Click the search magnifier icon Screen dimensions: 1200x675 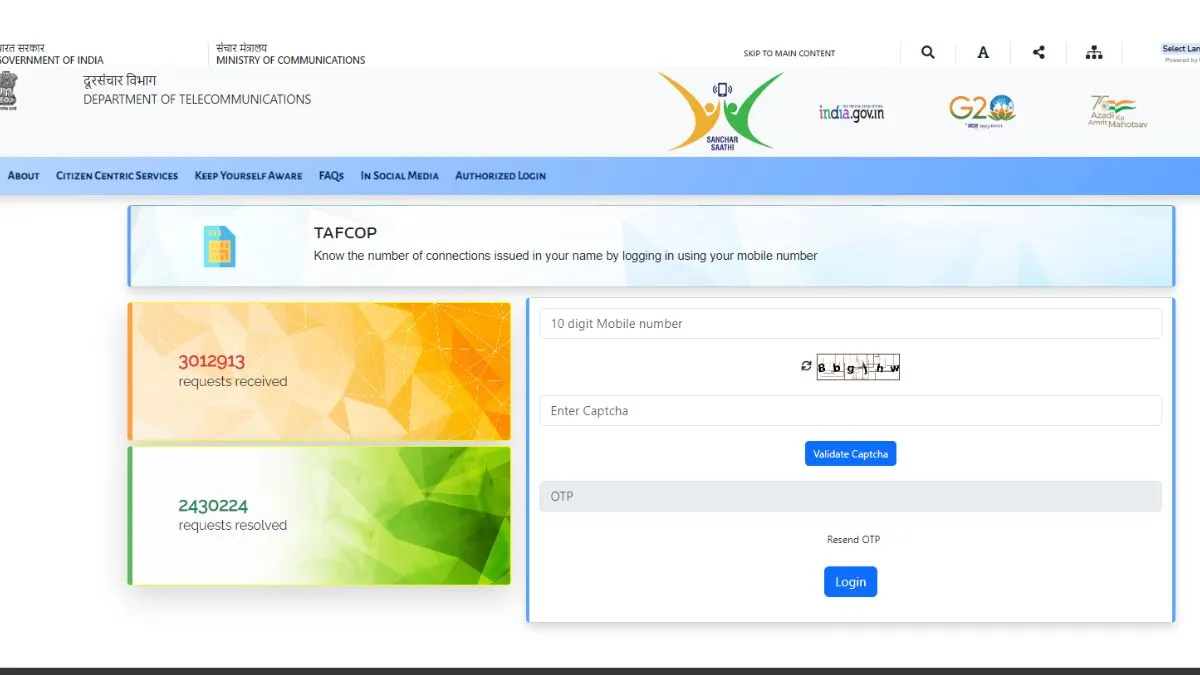pos(928,53)
